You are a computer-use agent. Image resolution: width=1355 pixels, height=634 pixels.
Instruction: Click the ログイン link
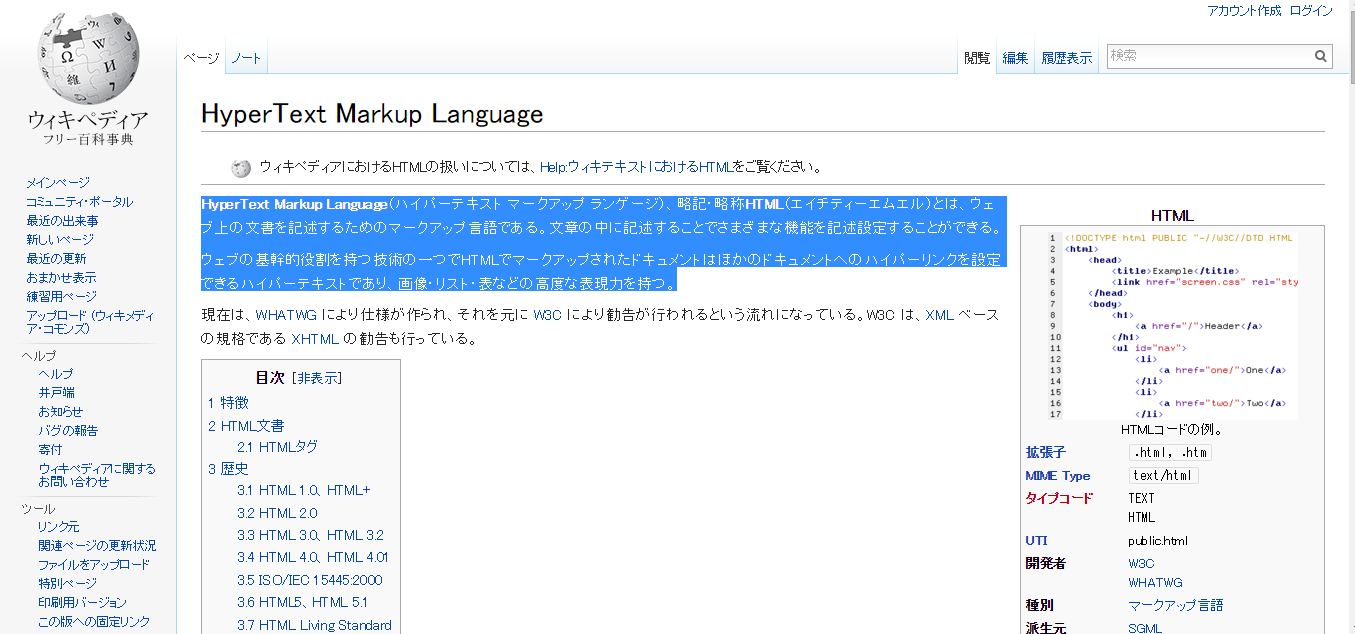[x=1311, y=11]
